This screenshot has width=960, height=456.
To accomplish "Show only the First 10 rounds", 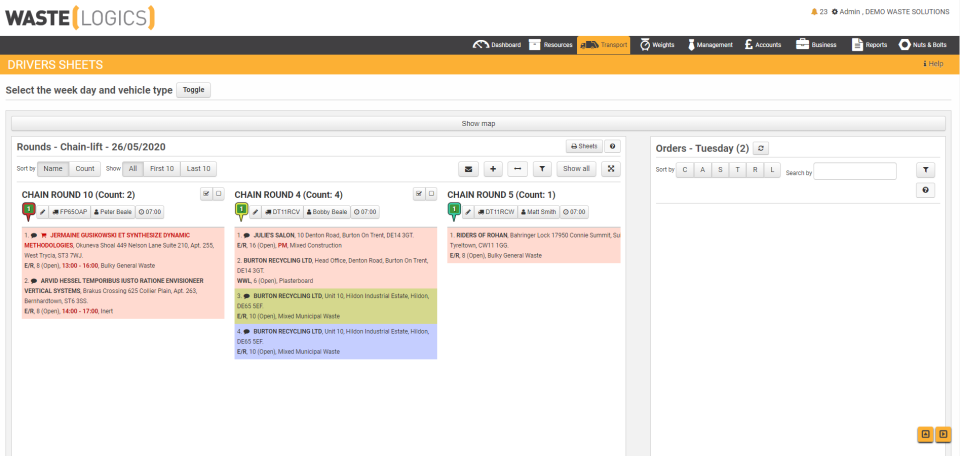I will pos(162,169).
